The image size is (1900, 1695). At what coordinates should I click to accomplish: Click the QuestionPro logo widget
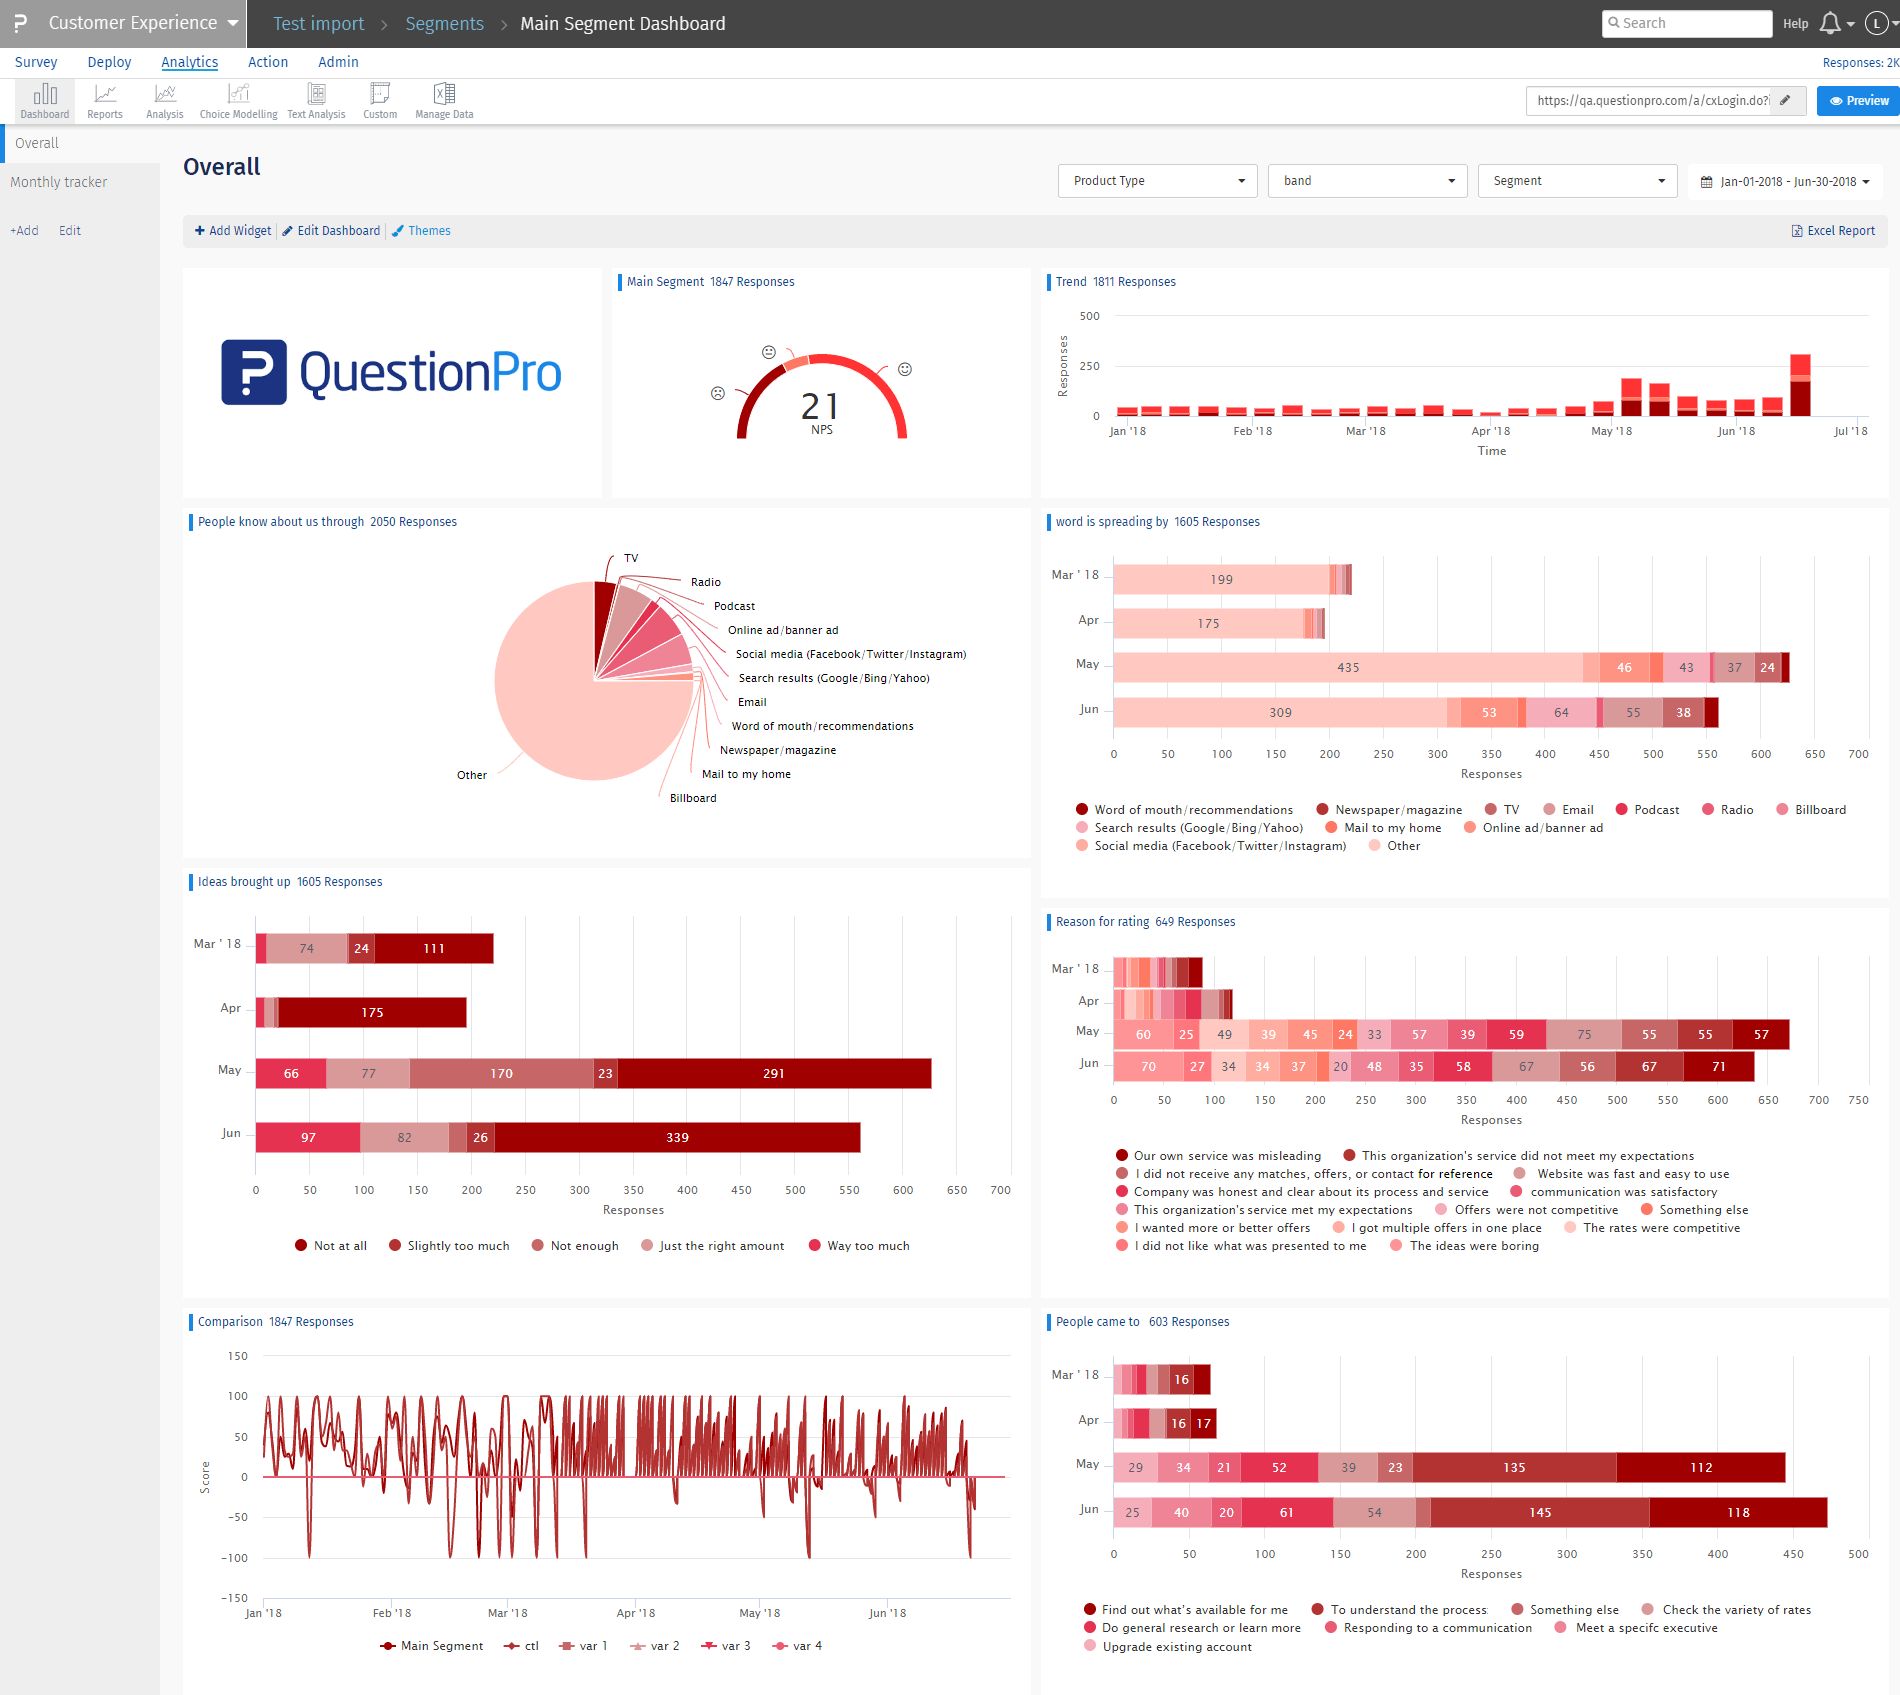click(391, 372)
